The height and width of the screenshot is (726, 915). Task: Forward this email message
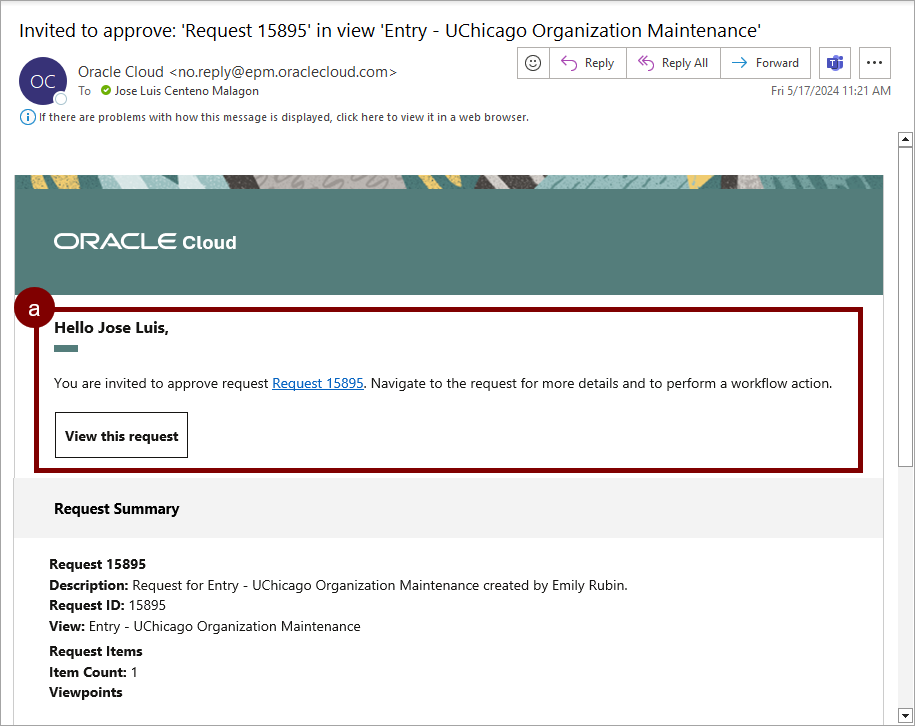coord(765,63)
